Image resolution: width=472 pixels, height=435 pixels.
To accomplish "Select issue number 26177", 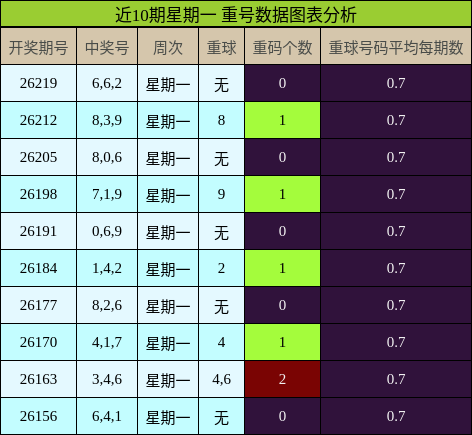I will [39, 305].
